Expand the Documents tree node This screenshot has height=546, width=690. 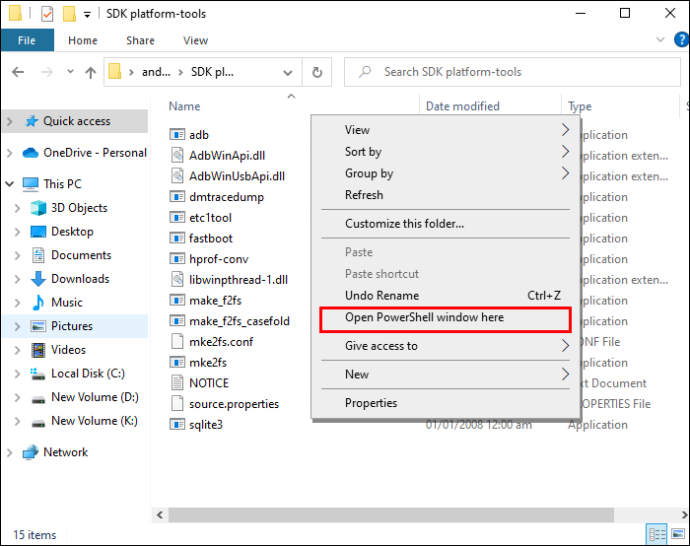[x=18, y=255]
